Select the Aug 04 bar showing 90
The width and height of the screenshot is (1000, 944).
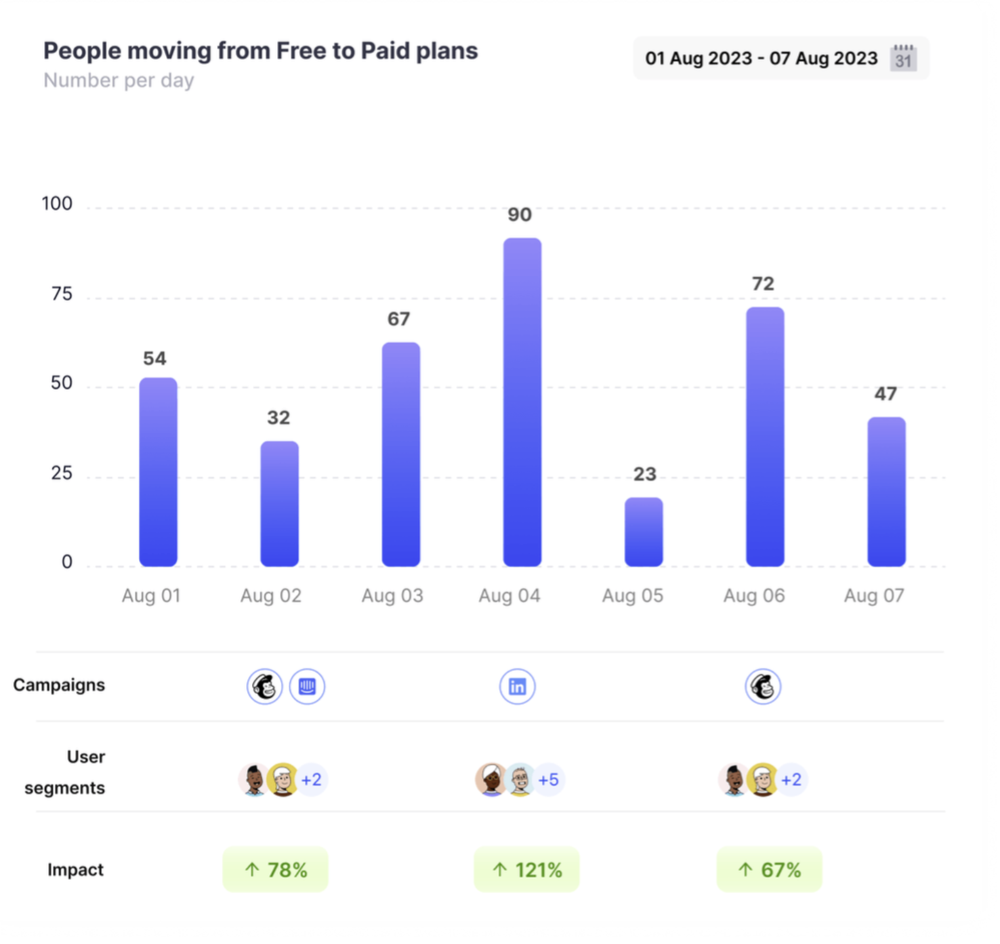coord(522,402)
